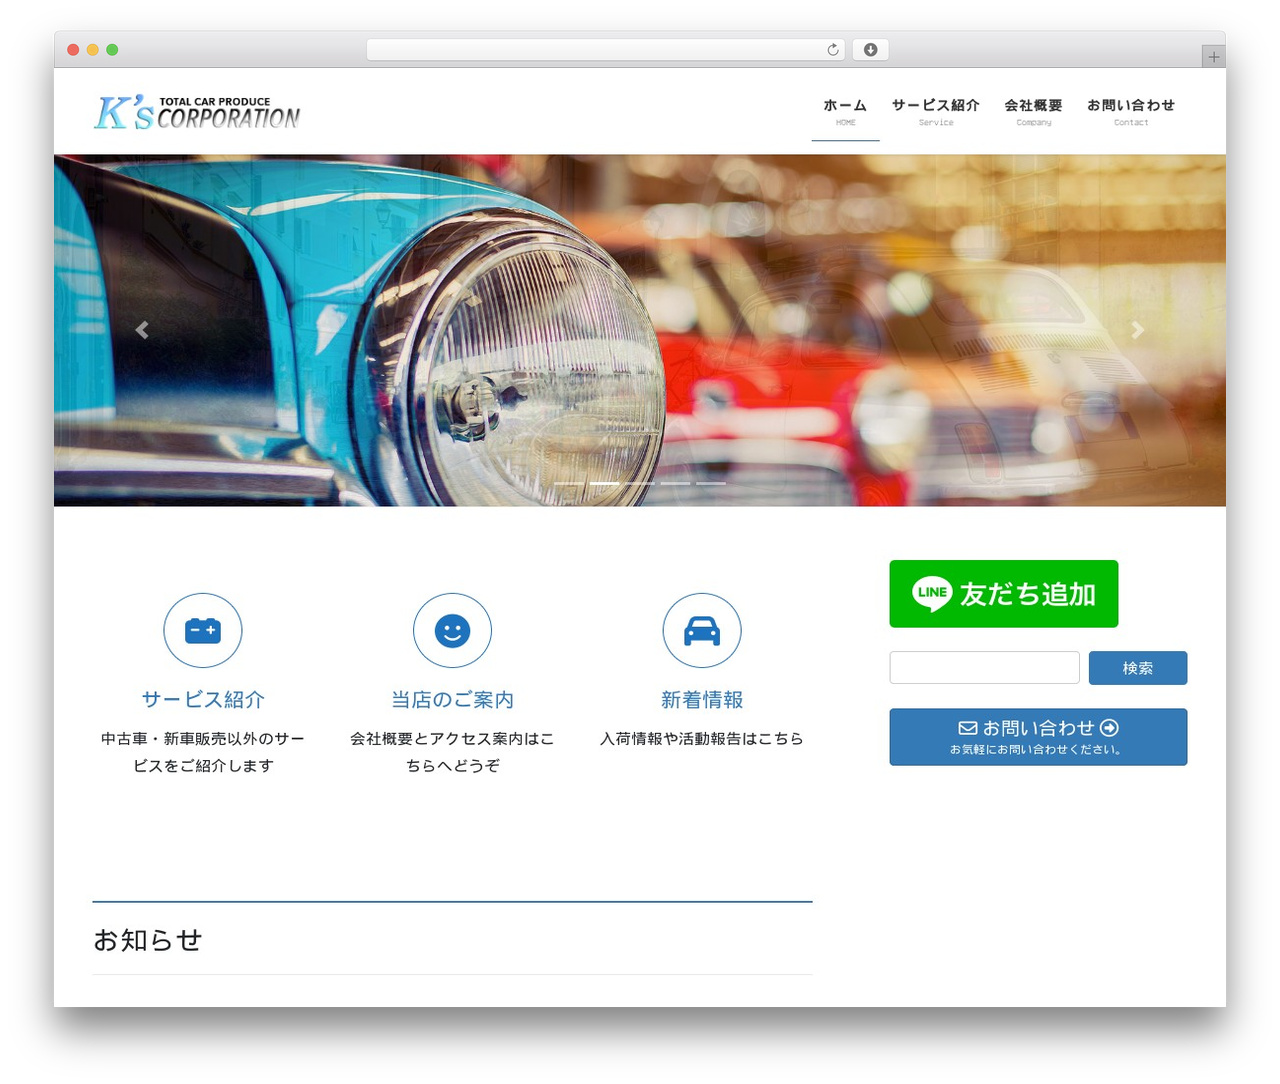Focus the sidebar search input field

984,668
